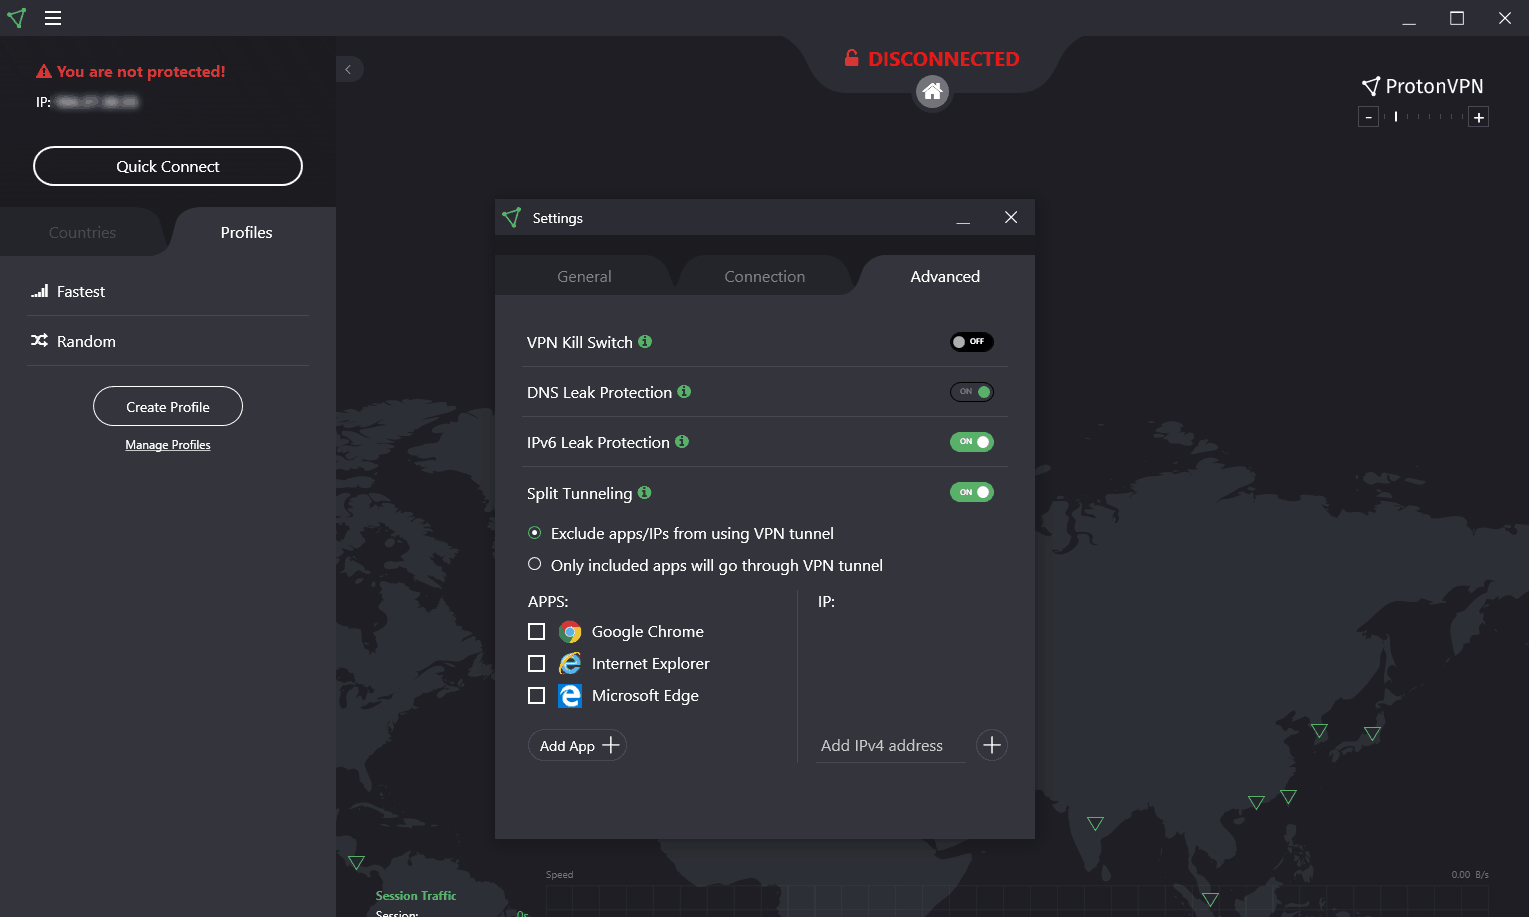
Task: Click the Microsoft Edge app icon
Action: pyautogui.click(x=570, y=696)
